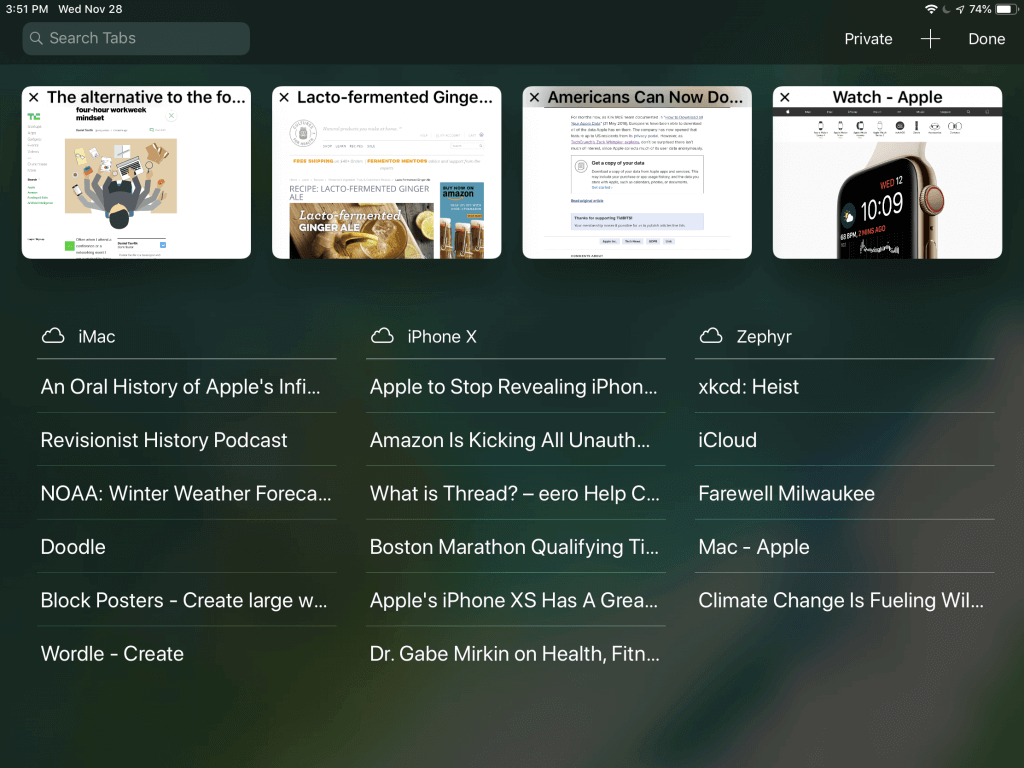Tap the Zephyr iCloud cloud icon
Screen dimensions: 1024x768
coord(711,336)
